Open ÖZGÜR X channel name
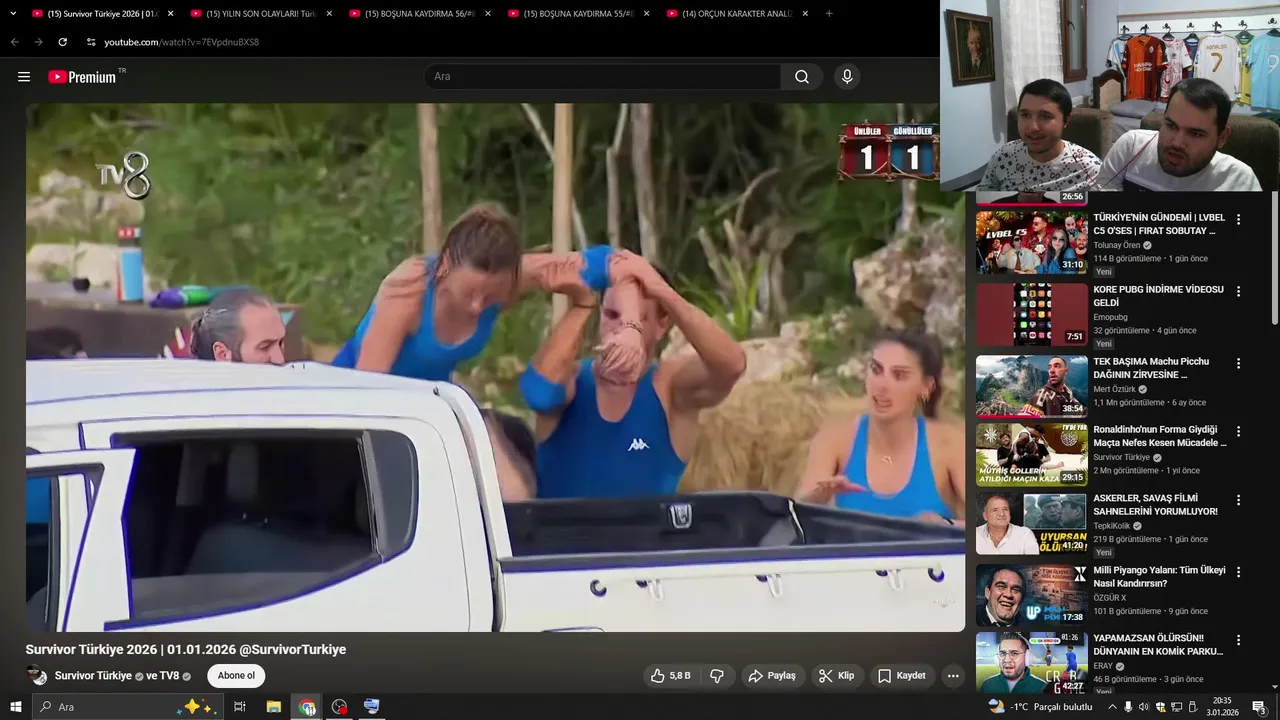 (1110, 598)
